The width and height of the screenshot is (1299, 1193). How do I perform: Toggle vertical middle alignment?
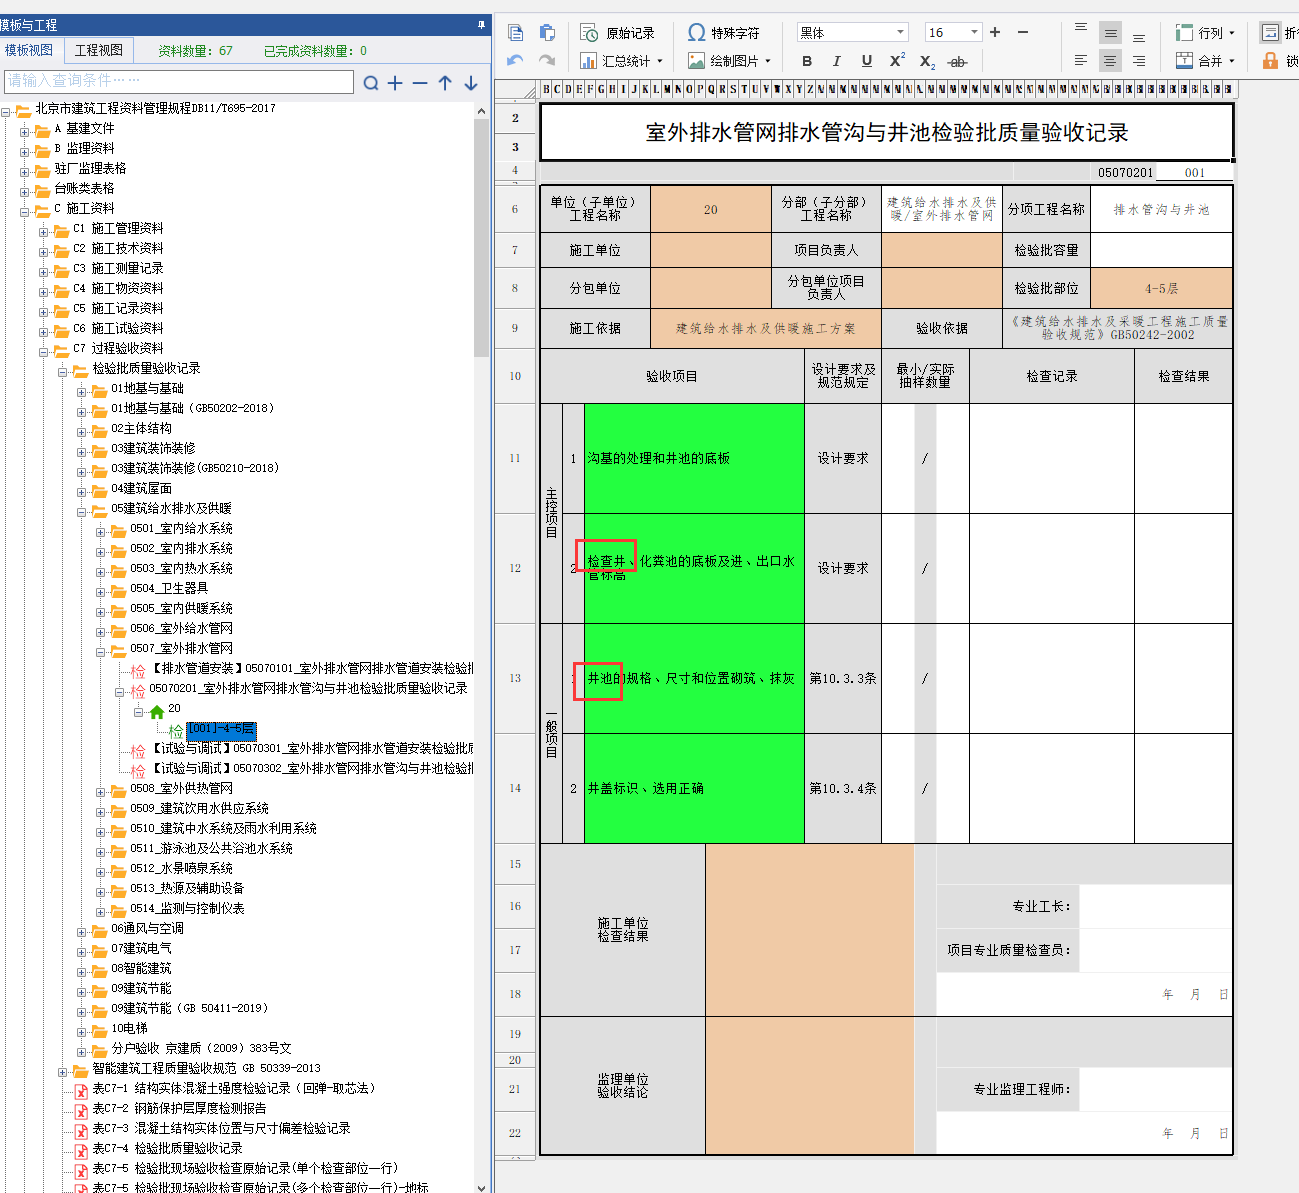1110,33
